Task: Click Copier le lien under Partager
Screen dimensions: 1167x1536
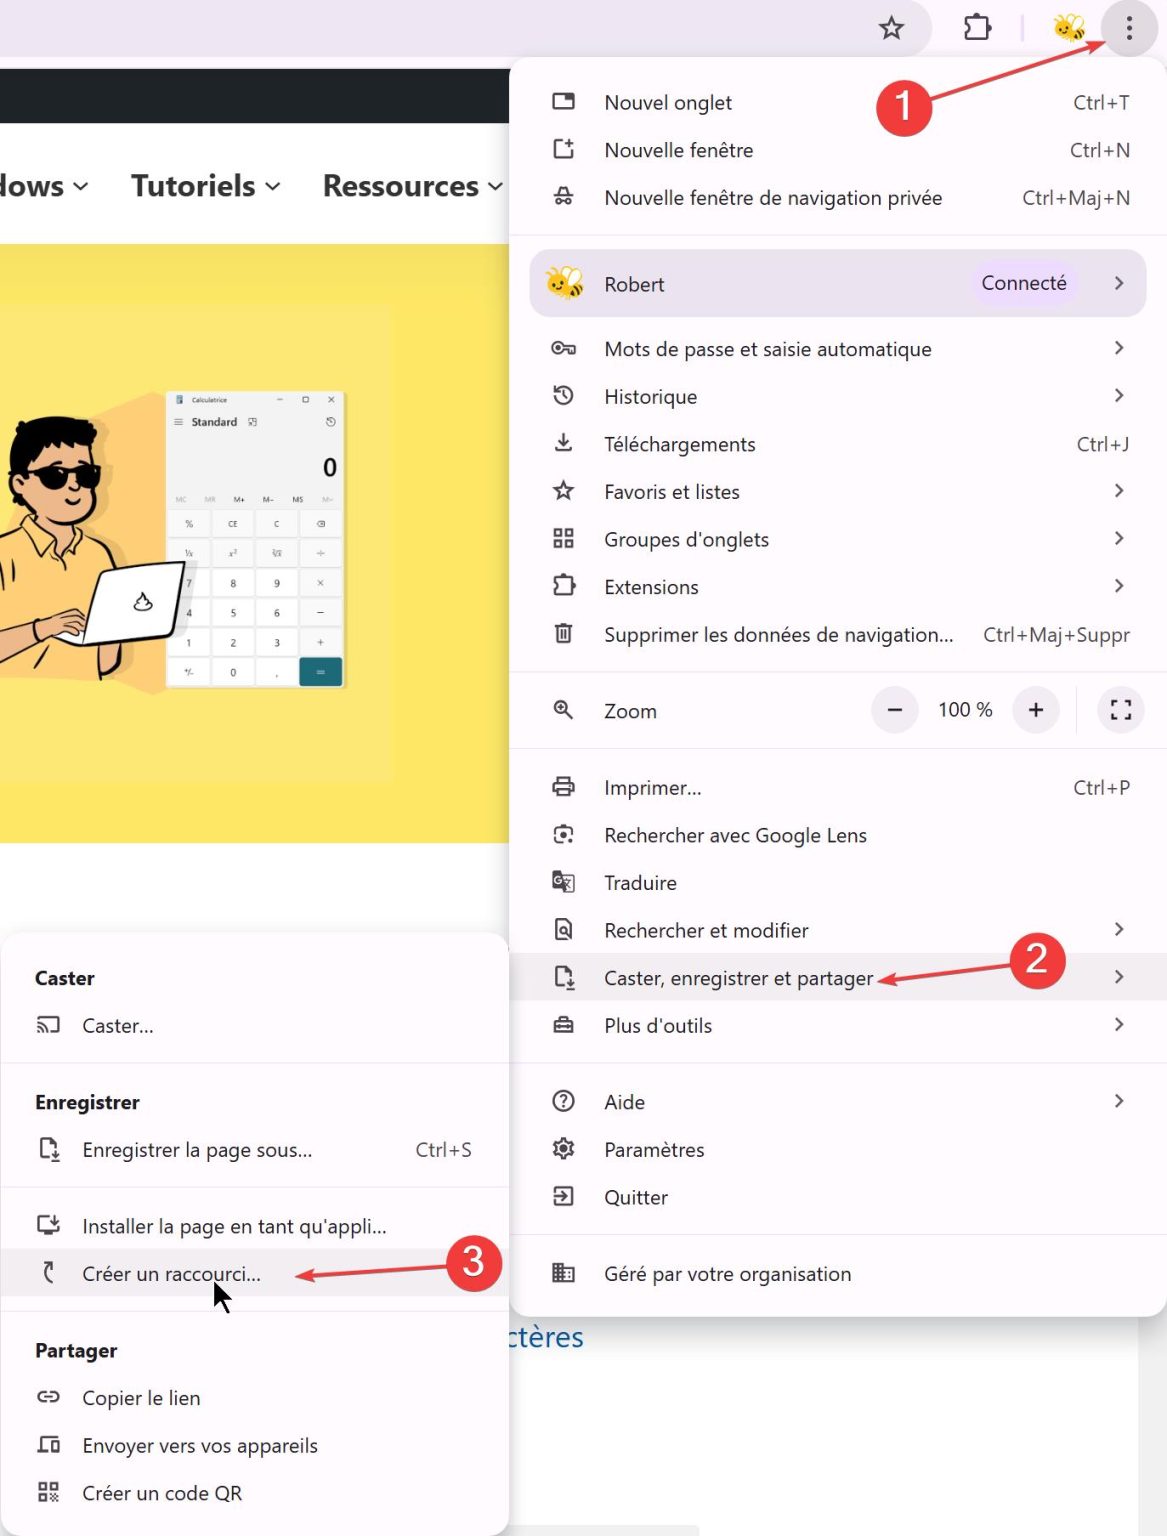Action: [141, 1398]
